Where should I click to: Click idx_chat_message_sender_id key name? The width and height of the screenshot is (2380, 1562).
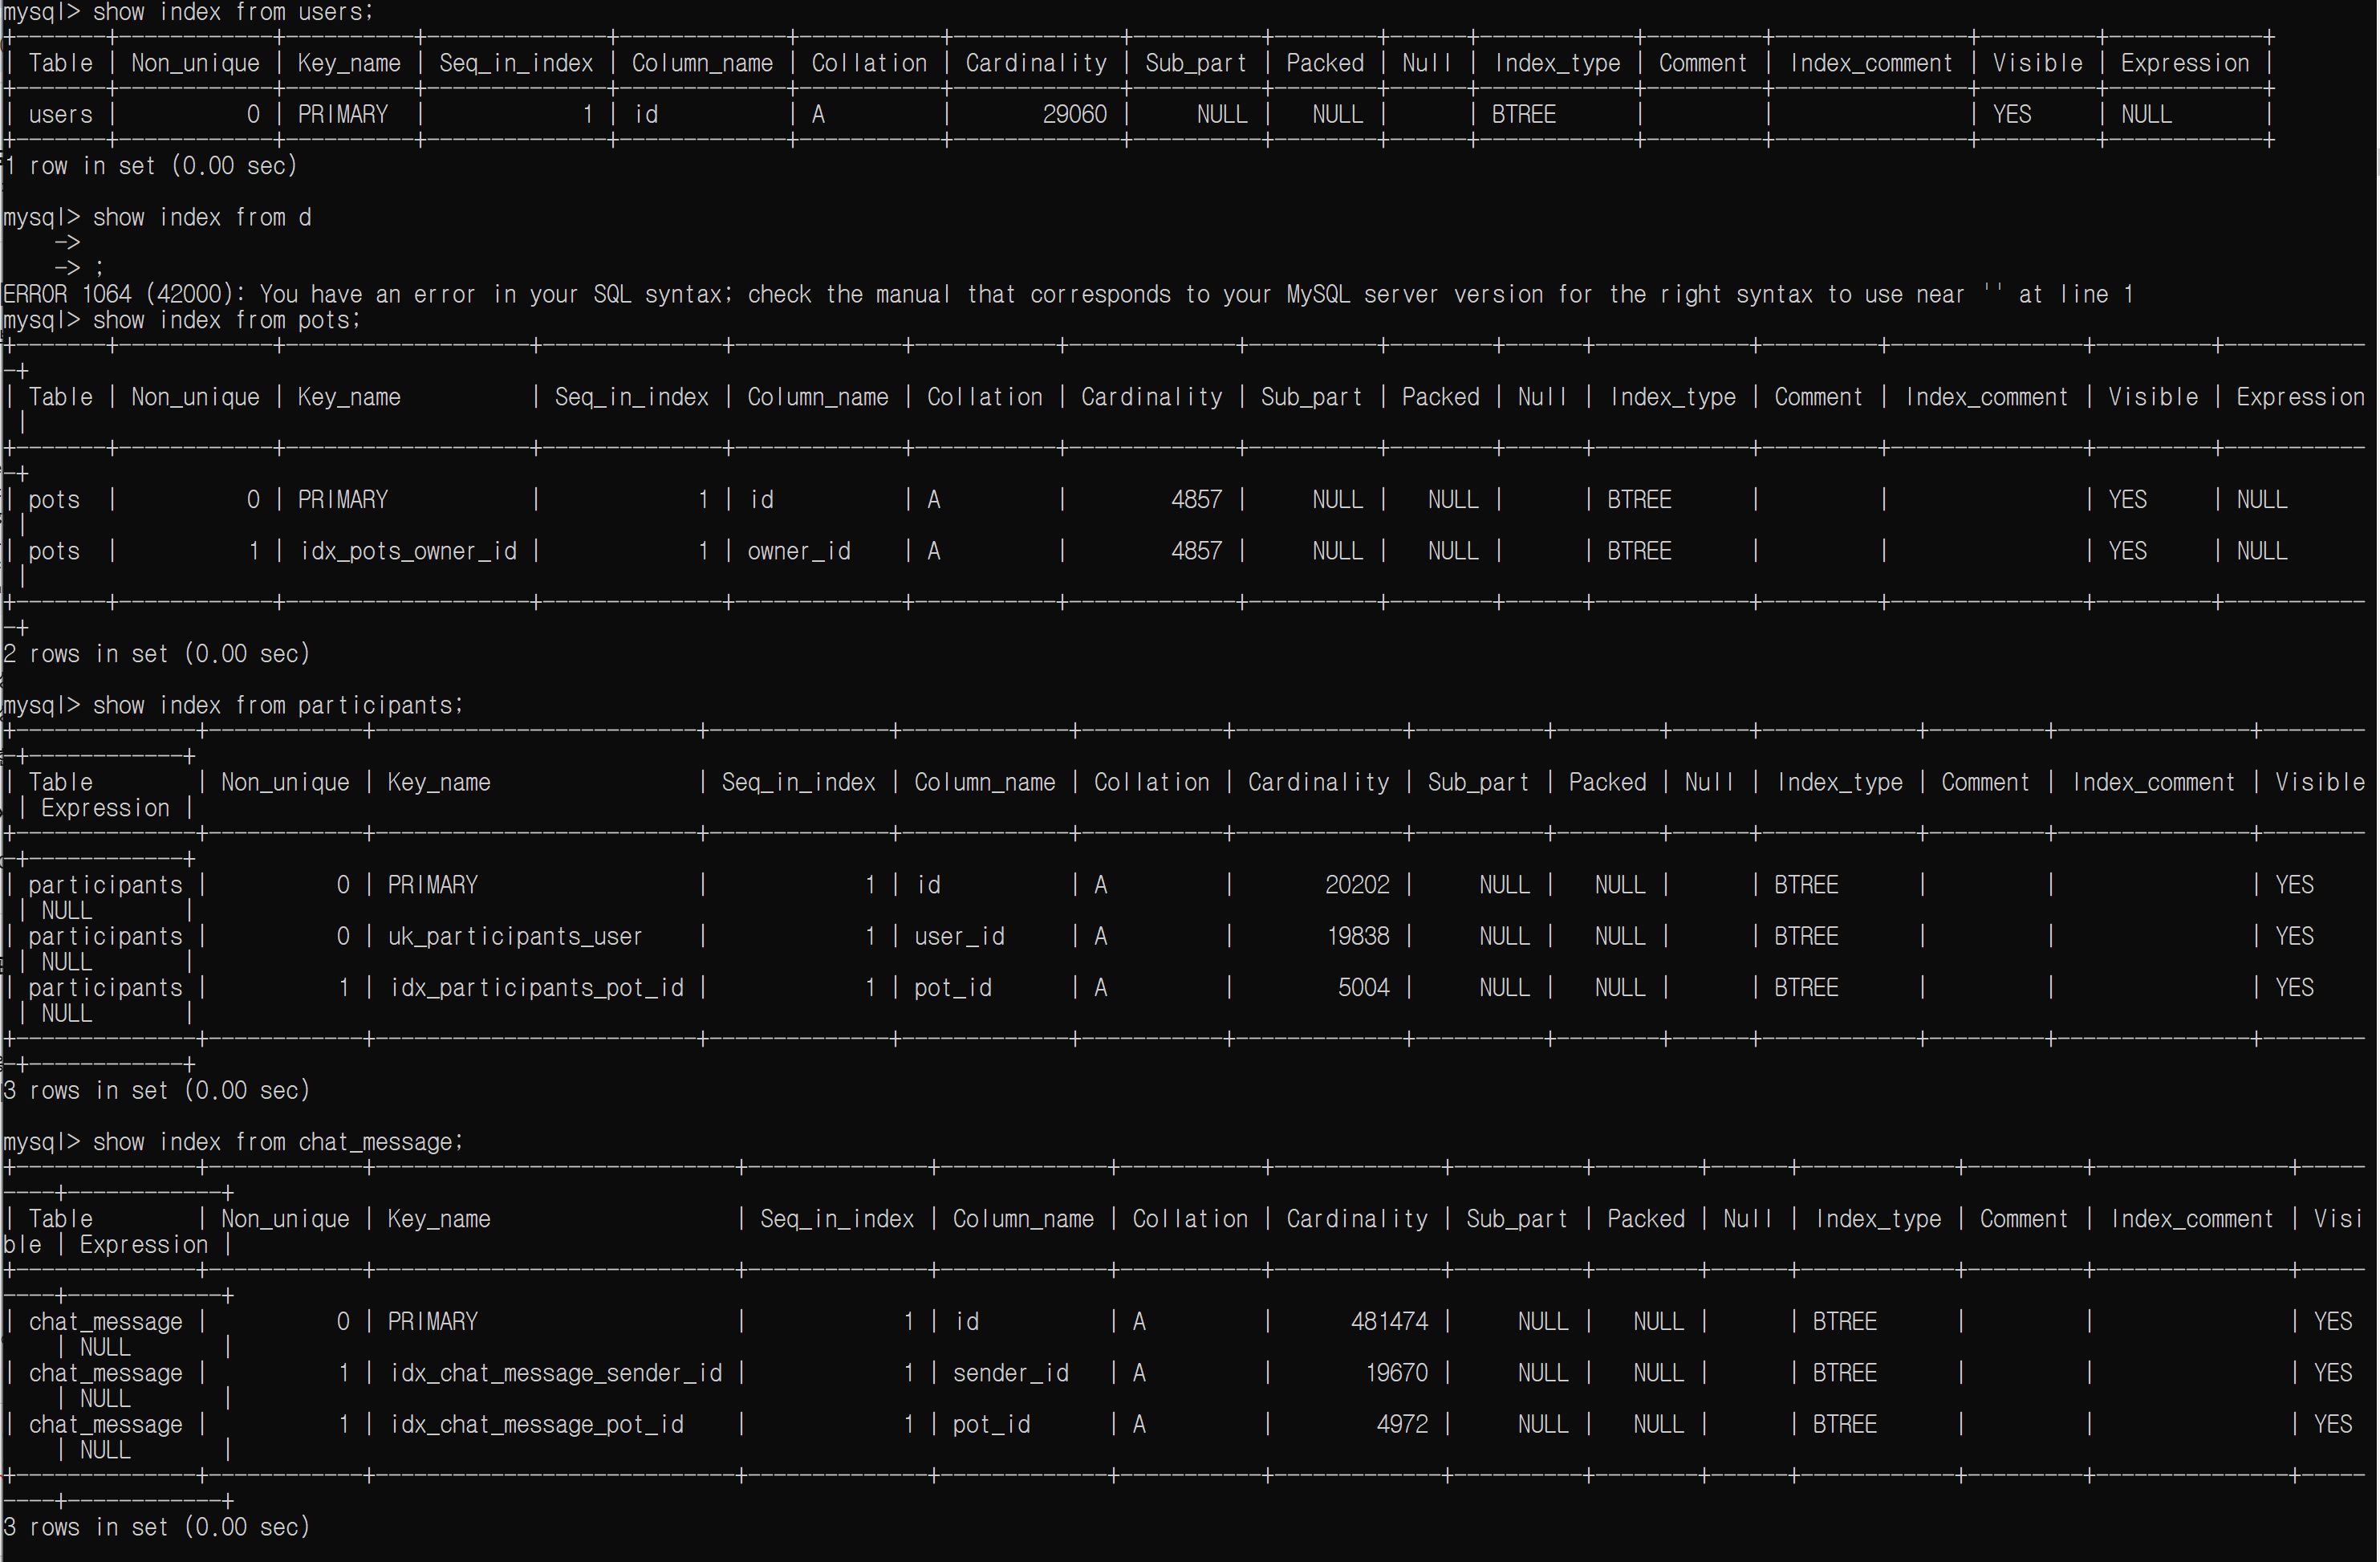[x=555, y=1374]
